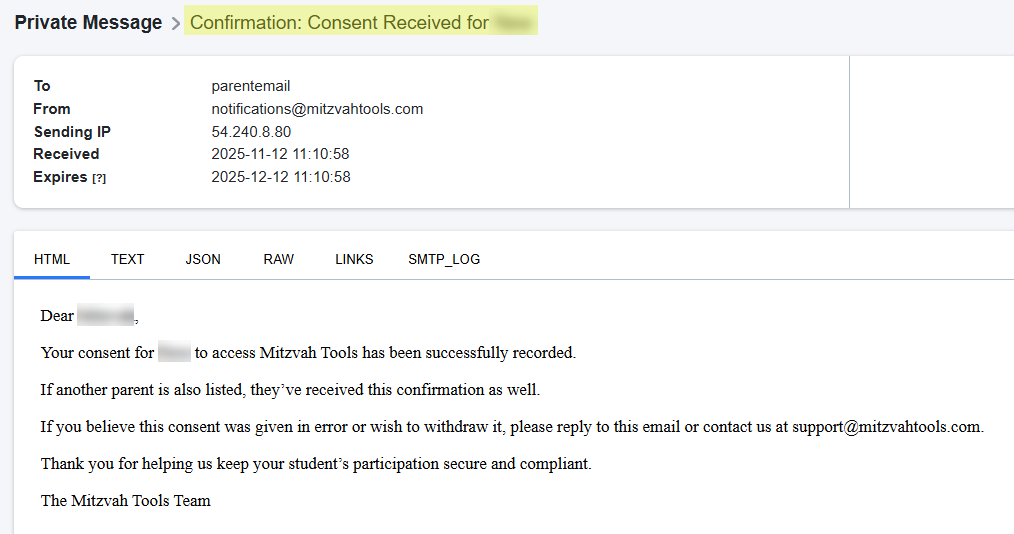Click the breadcrumb chevron separator
The image size is (1014, 534).
(176, 23)
